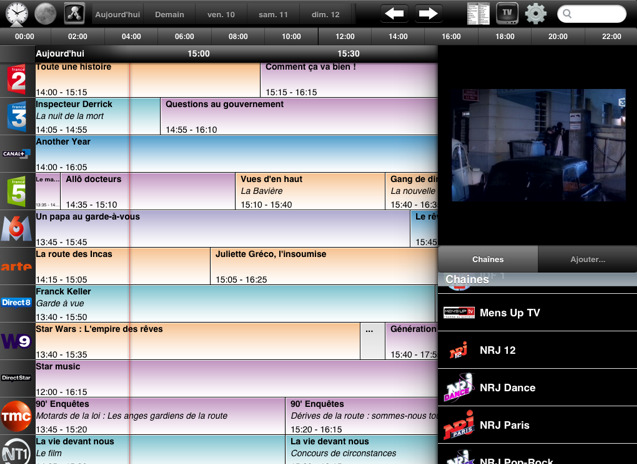Jump to 08:00 on the timeline
Image resolution: width=637 pixels, height=464 pixels.
click(238, 37)
